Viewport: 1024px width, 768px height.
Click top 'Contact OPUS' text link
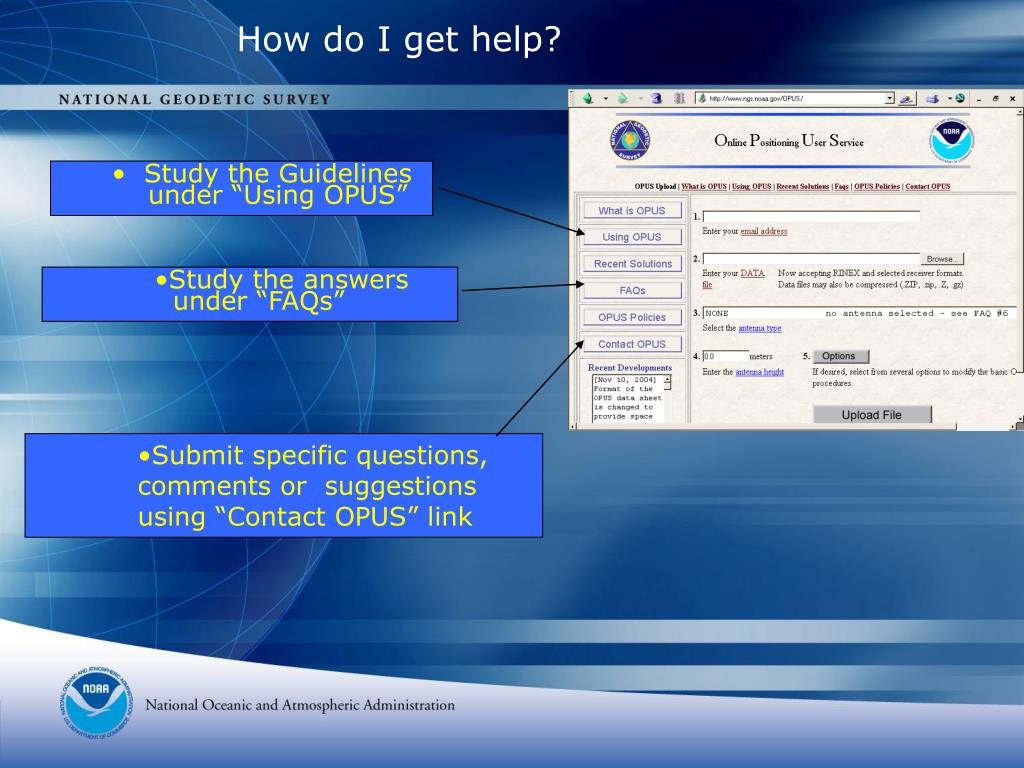927,186
